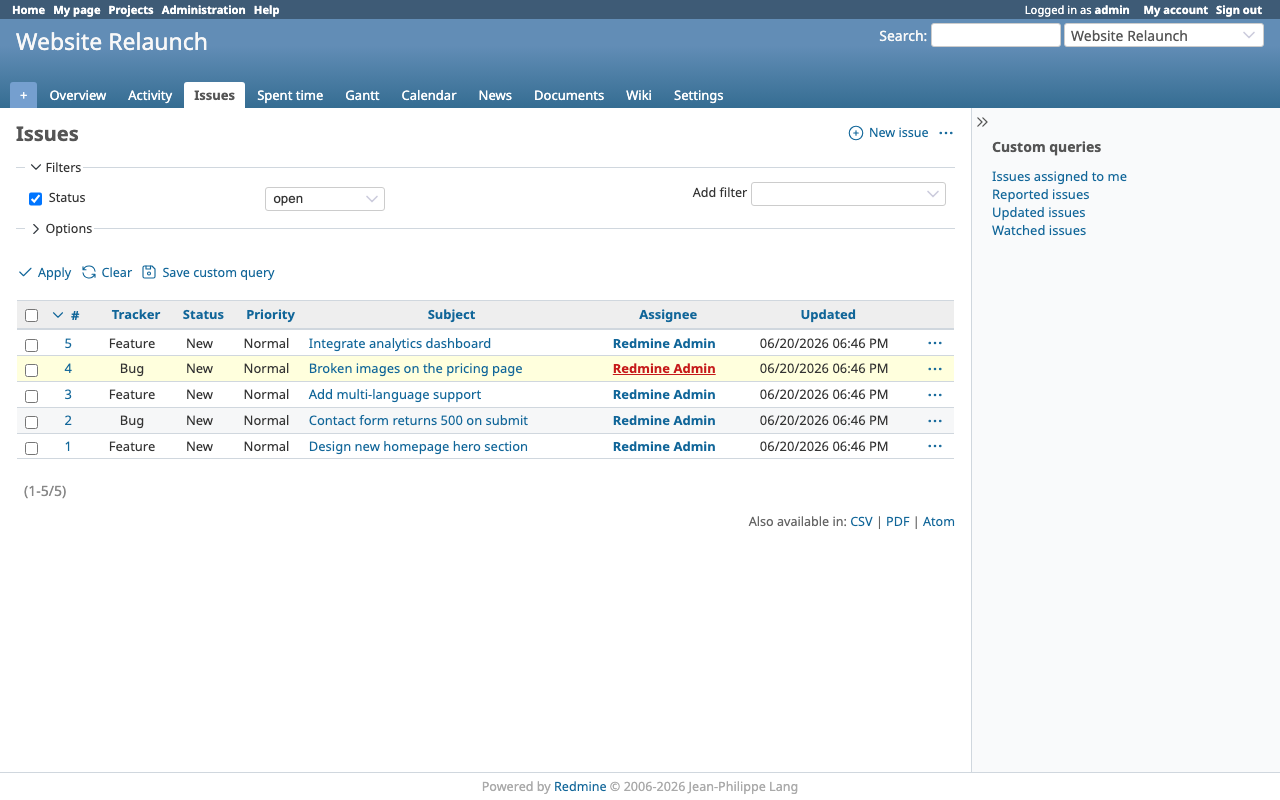
Task: Save custom query
Action: 208,273
